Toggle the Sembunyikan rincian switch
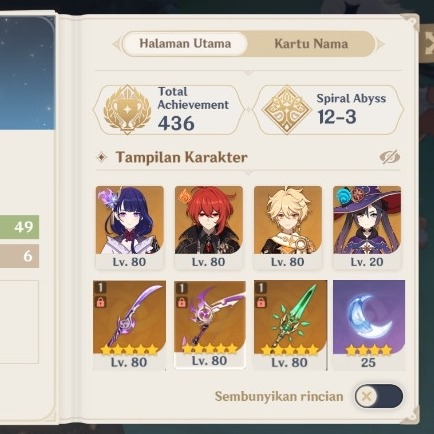The image size is (434, 434). coord(378,396)
